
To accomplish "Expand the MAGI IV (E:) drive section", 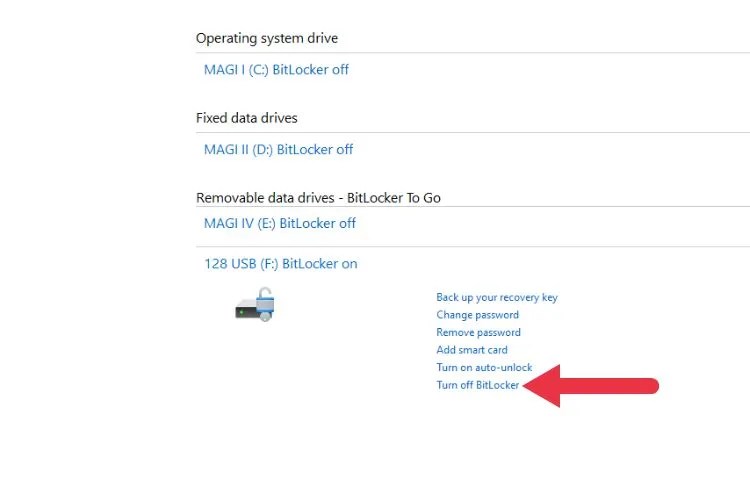I will pyautogui.click(x=279, y=223).
